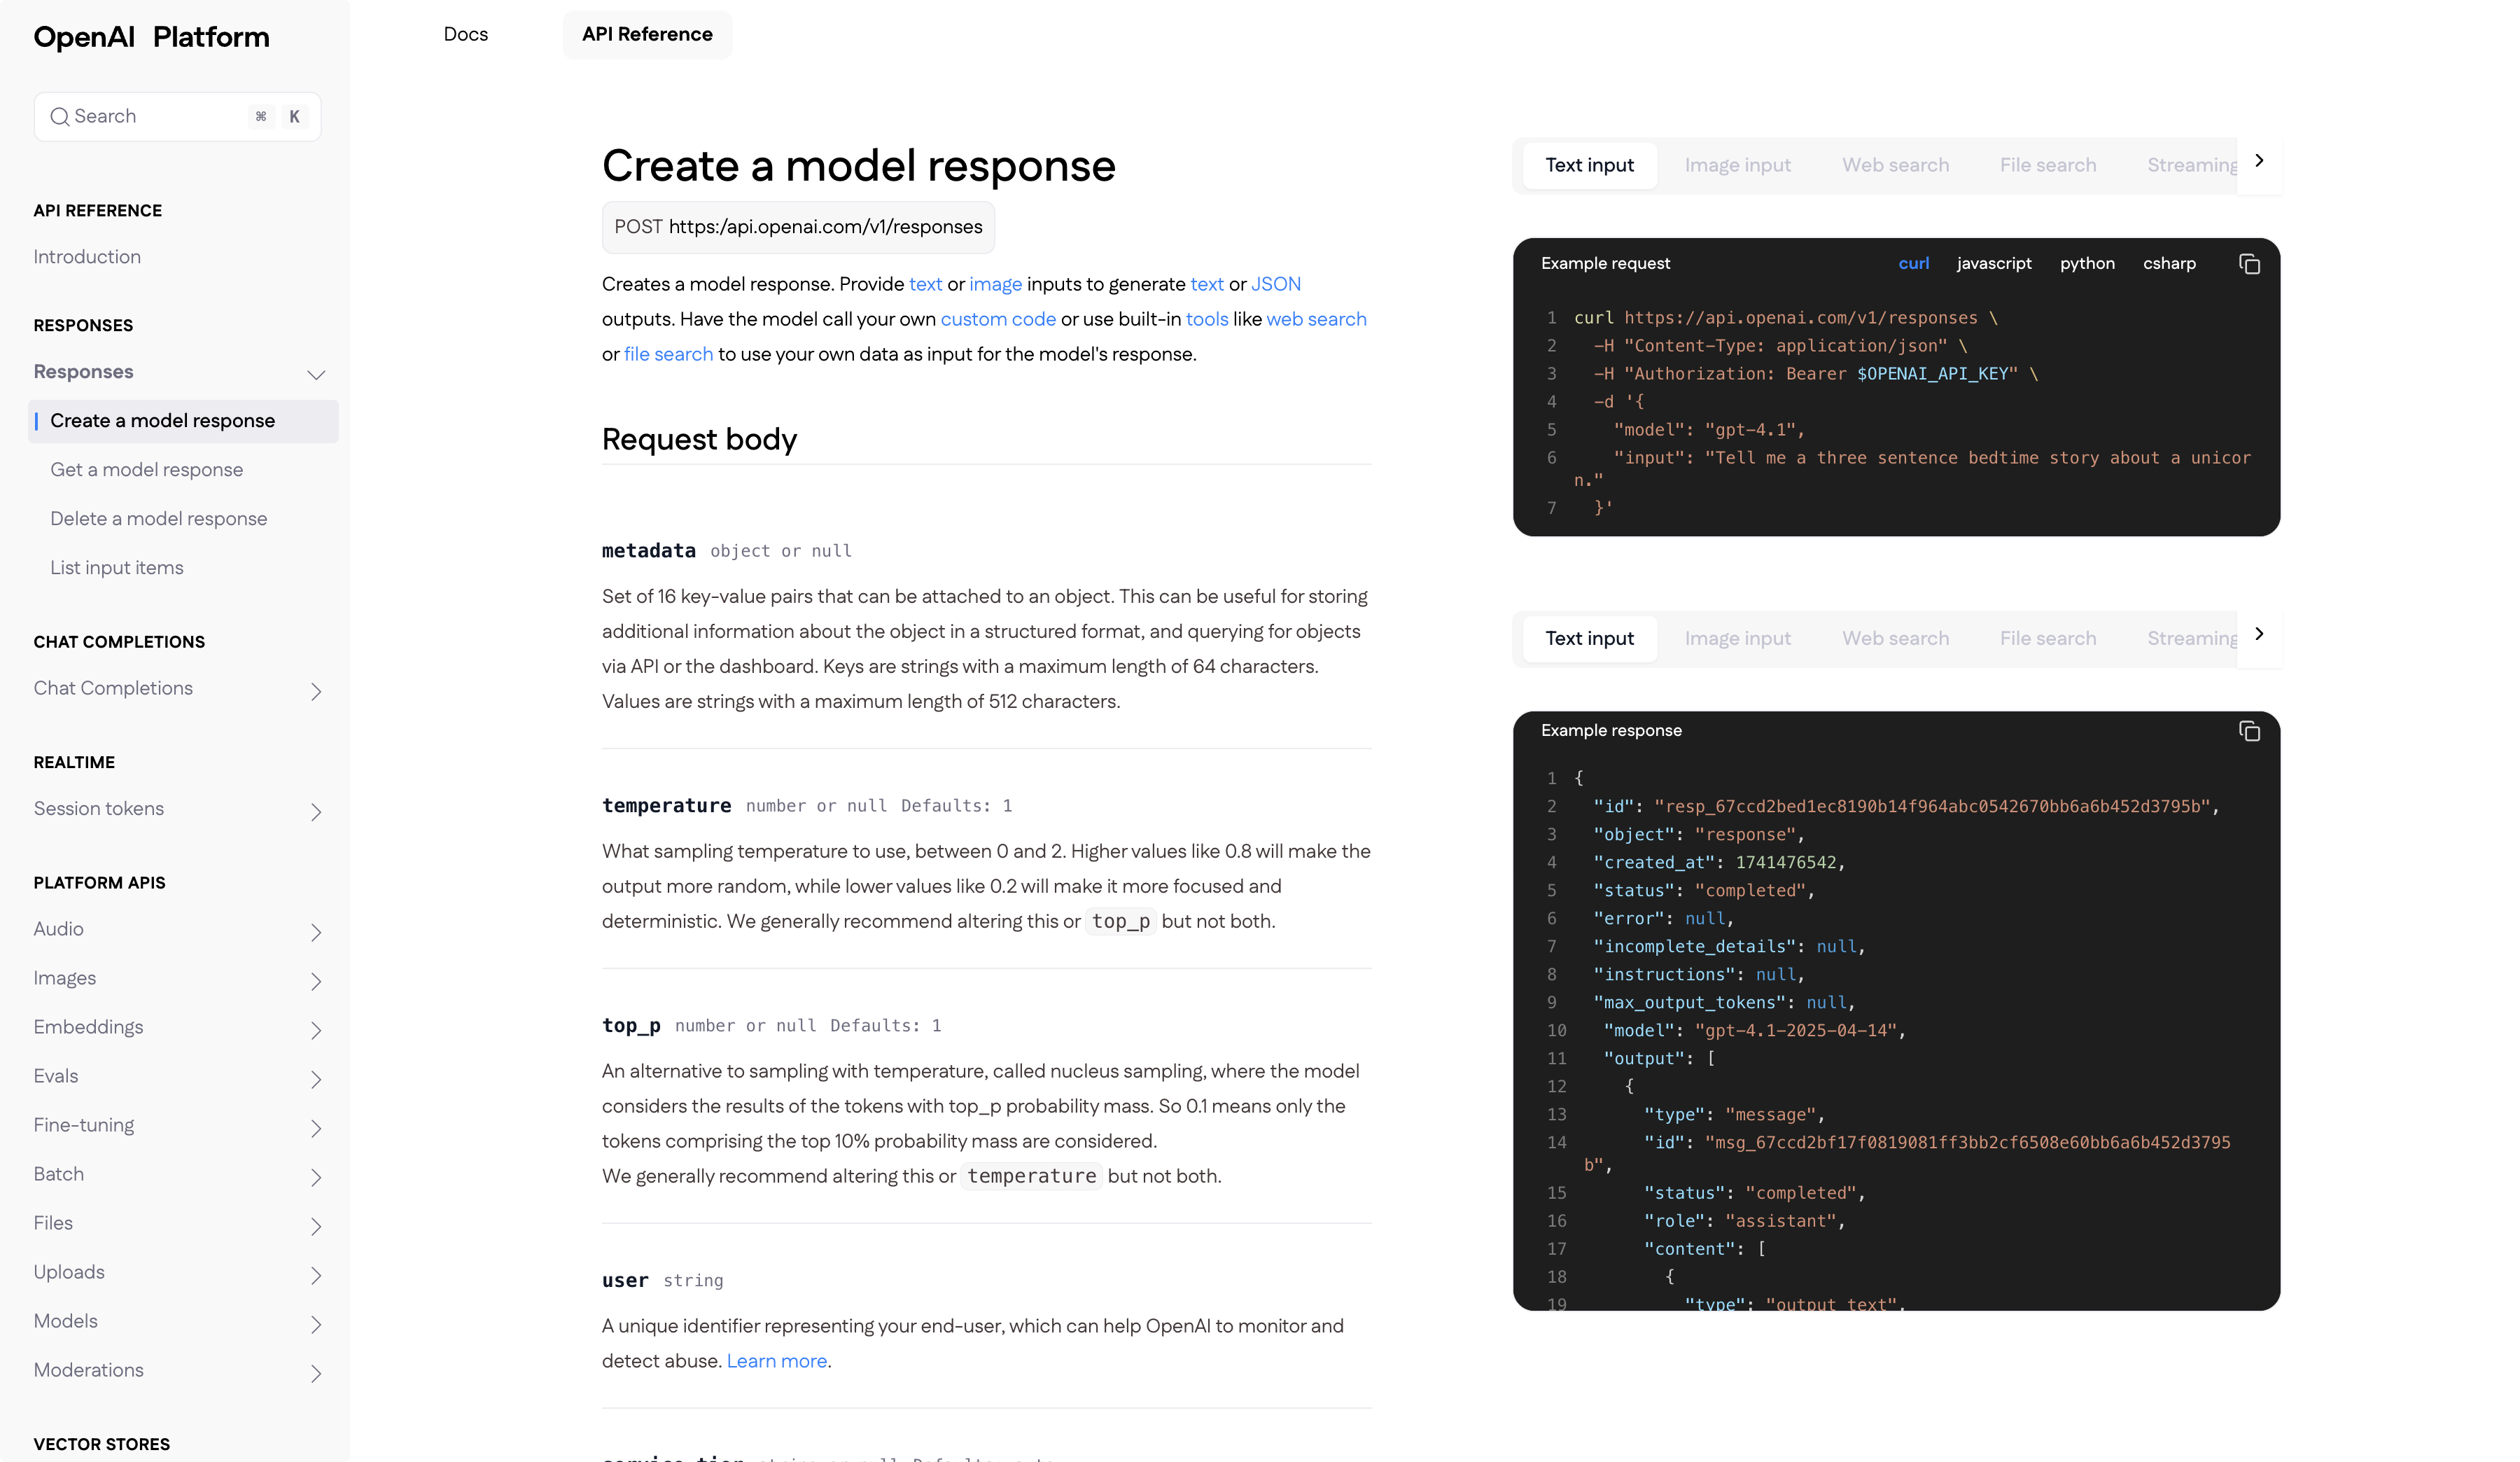Expand the Images section

(x=316, y=981)
